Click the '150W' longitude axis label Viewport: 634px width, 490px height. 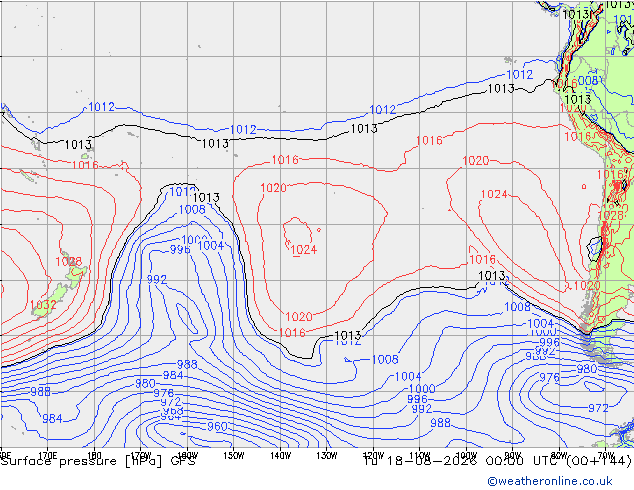[234, 456]
